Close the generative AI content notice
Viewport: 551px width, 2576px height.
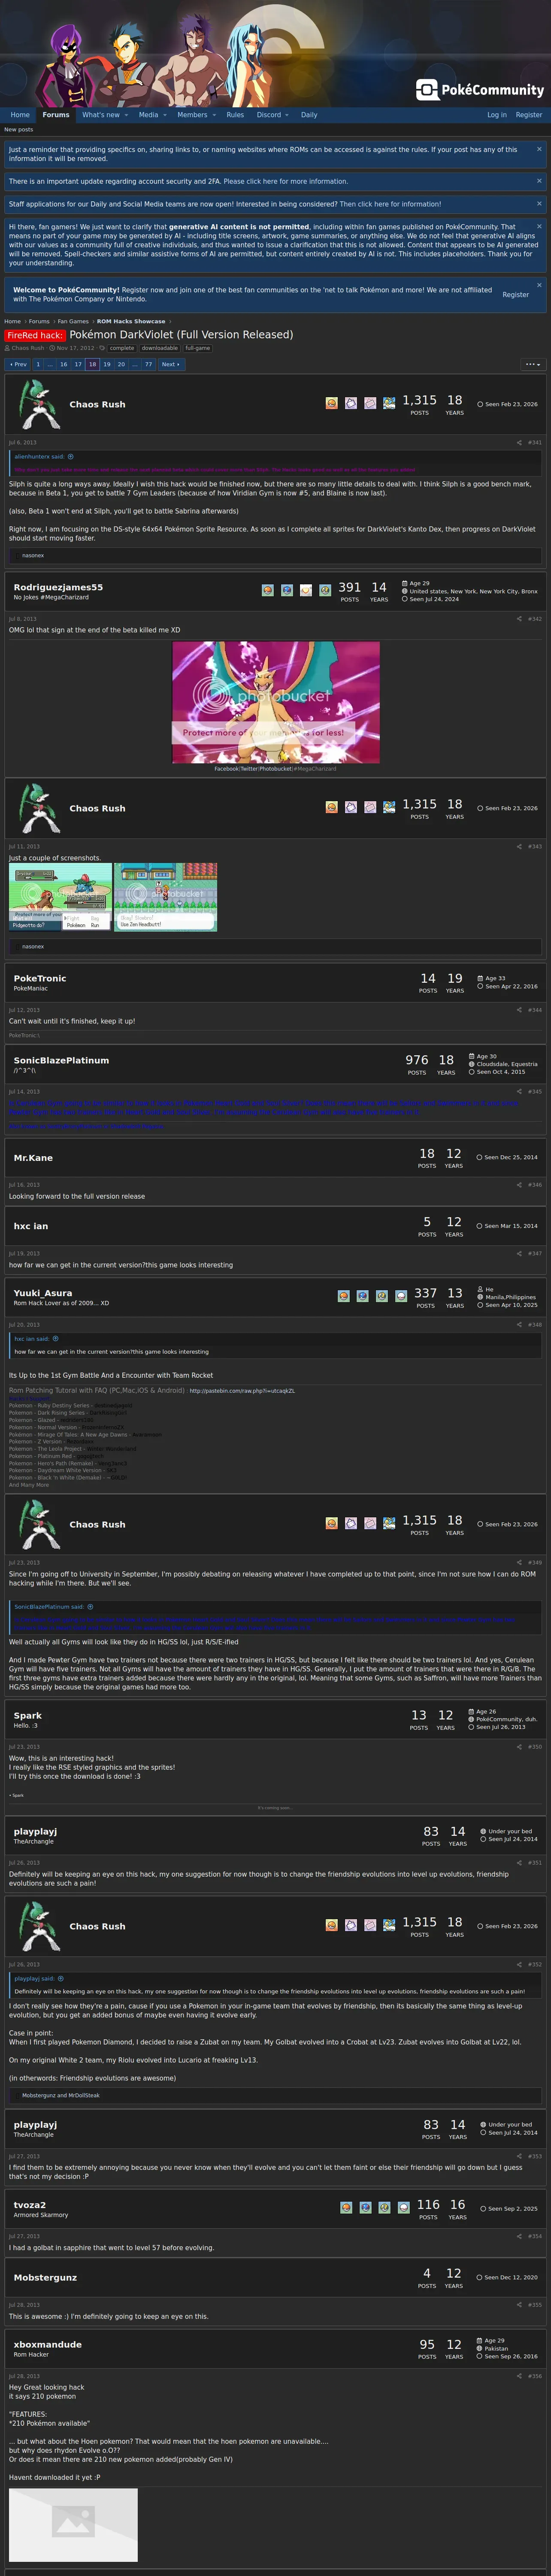pos(539,226)
